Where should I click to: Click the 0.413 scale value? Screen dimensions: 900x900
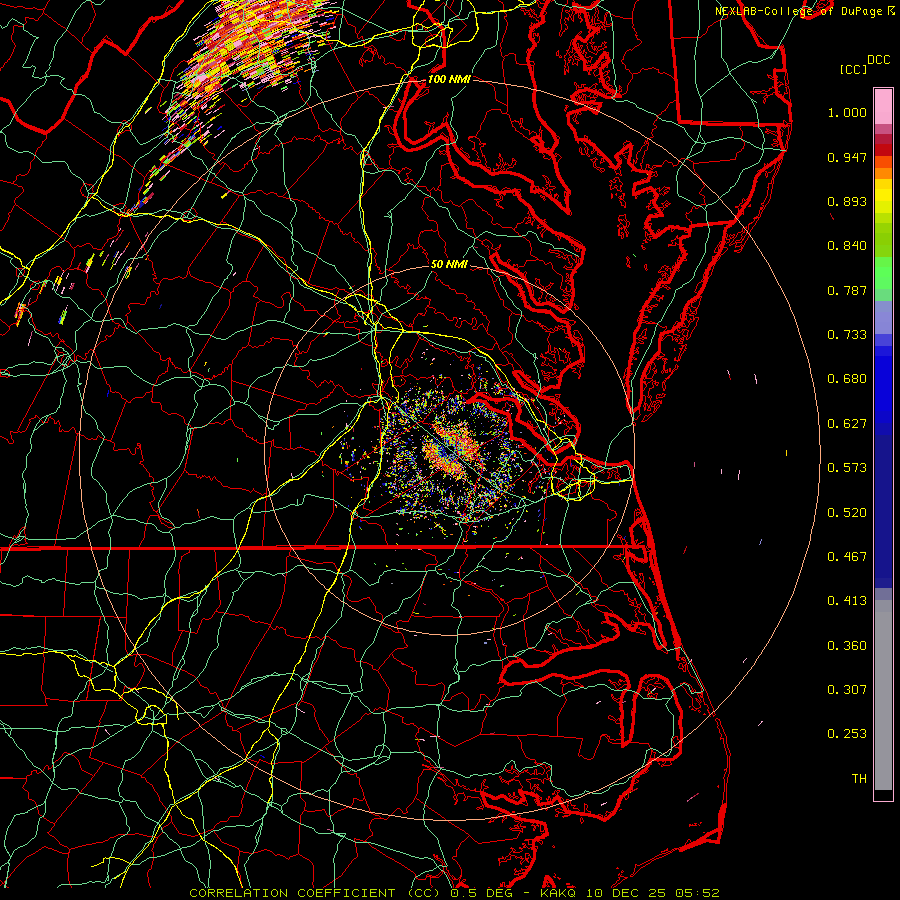tap(847, 601)
